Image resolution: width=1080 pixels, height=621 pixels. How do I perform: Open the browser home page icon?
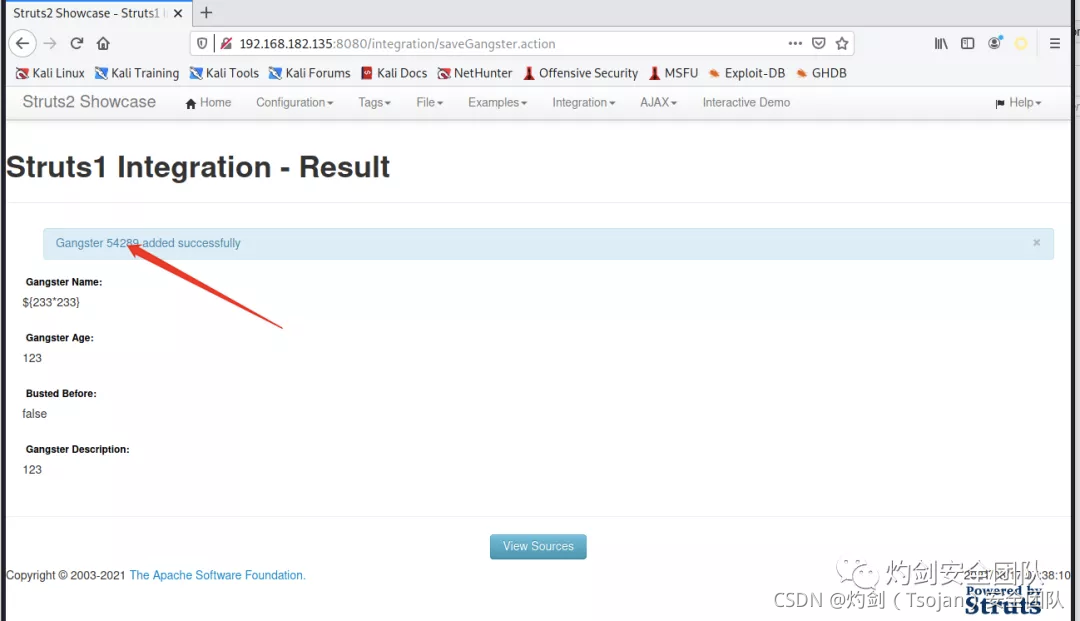click(x=103, y=43)
